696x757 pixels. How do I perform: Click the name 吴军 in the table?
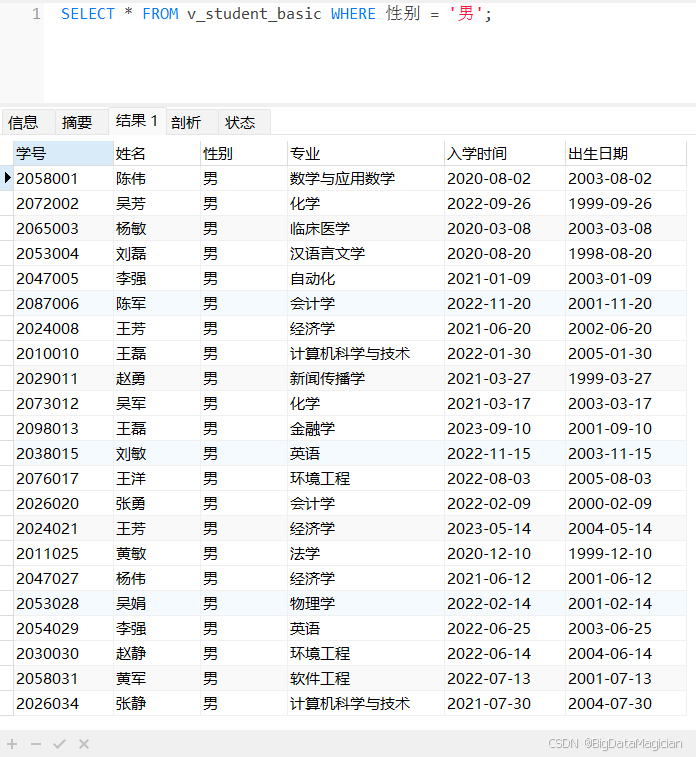click(x=157, y=404)
